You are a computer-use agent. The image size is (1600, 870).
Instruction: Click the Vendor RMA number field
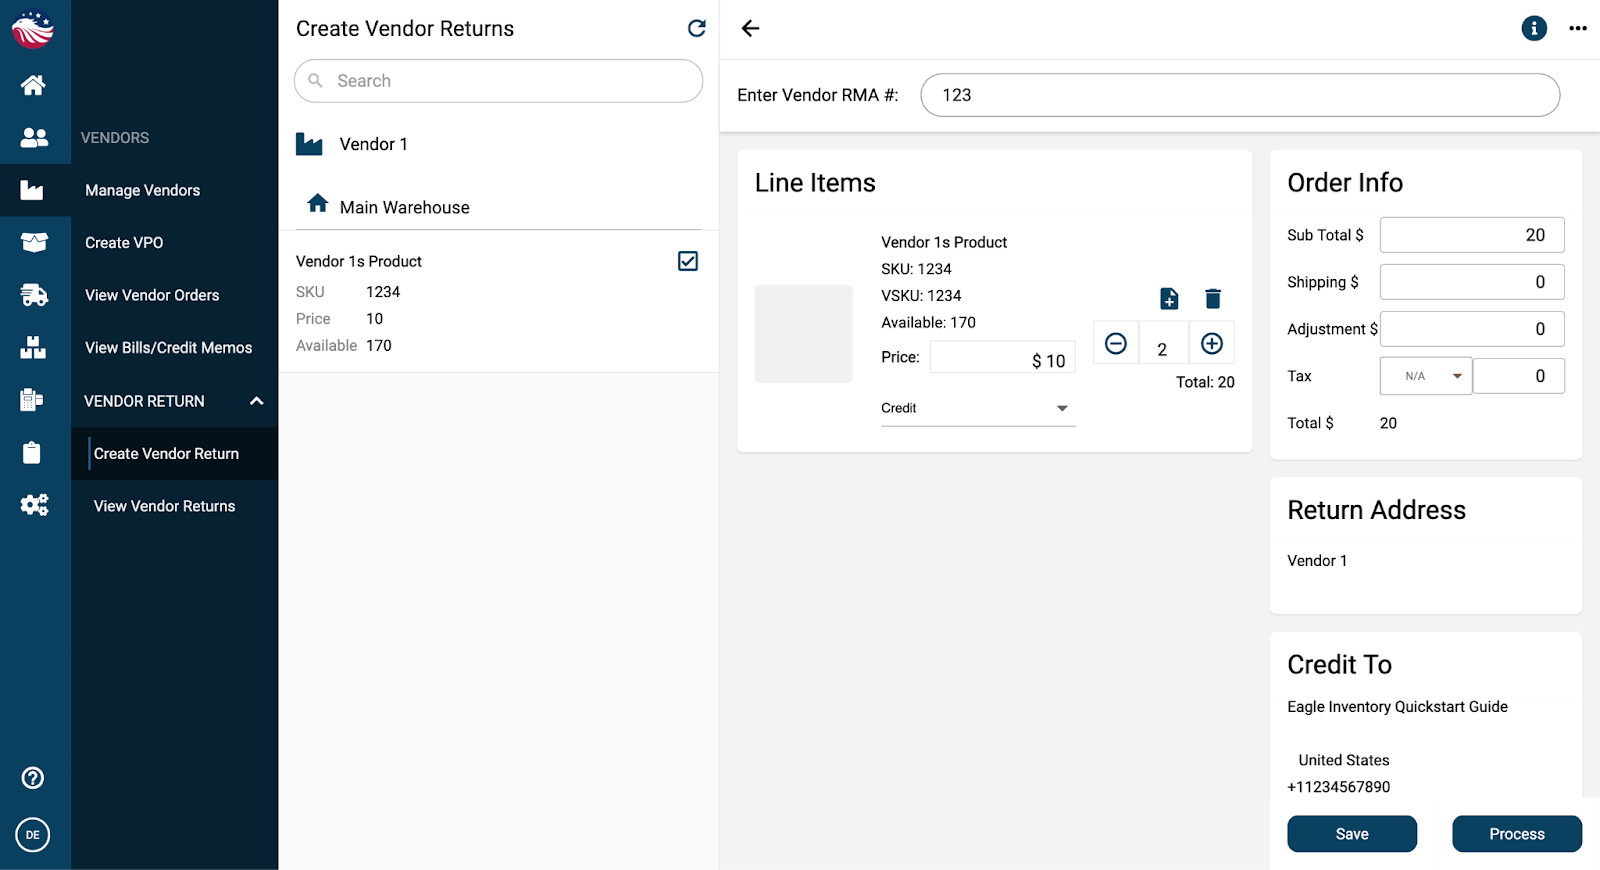(1239, 95)
